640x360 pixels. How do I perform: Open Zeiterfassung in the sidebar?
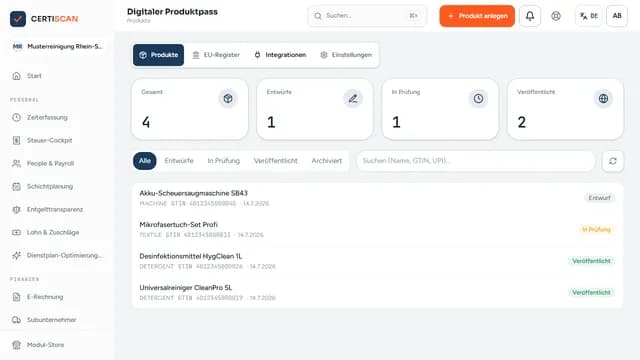pyautogui.click(x=57, y=118)
